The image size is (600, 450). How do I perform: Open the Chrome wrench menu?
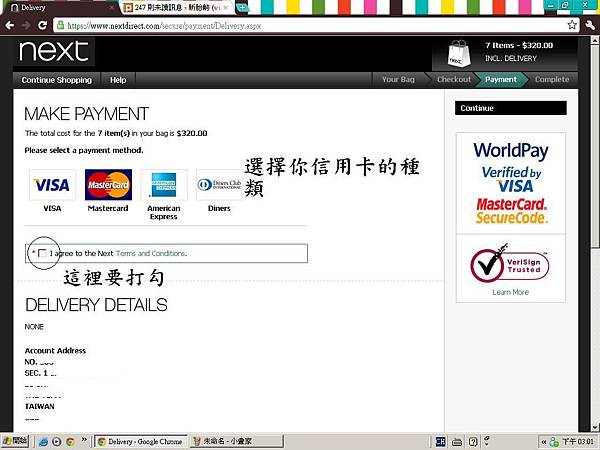click(590, 25)
